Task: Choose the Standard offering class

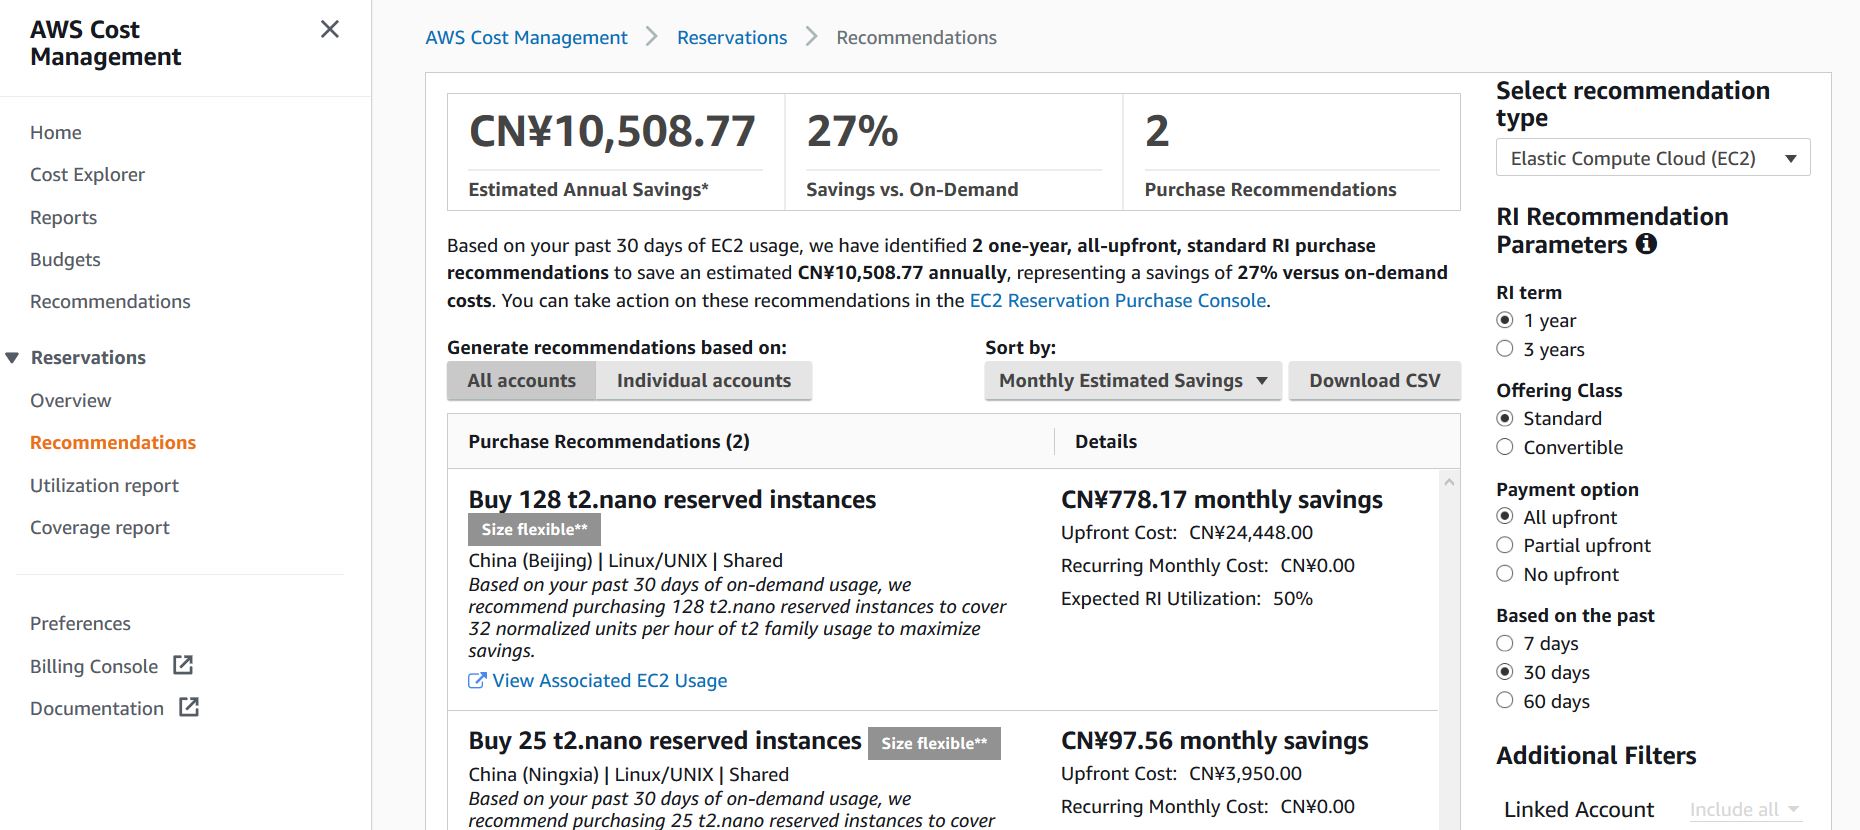Action: [1505, 418]
